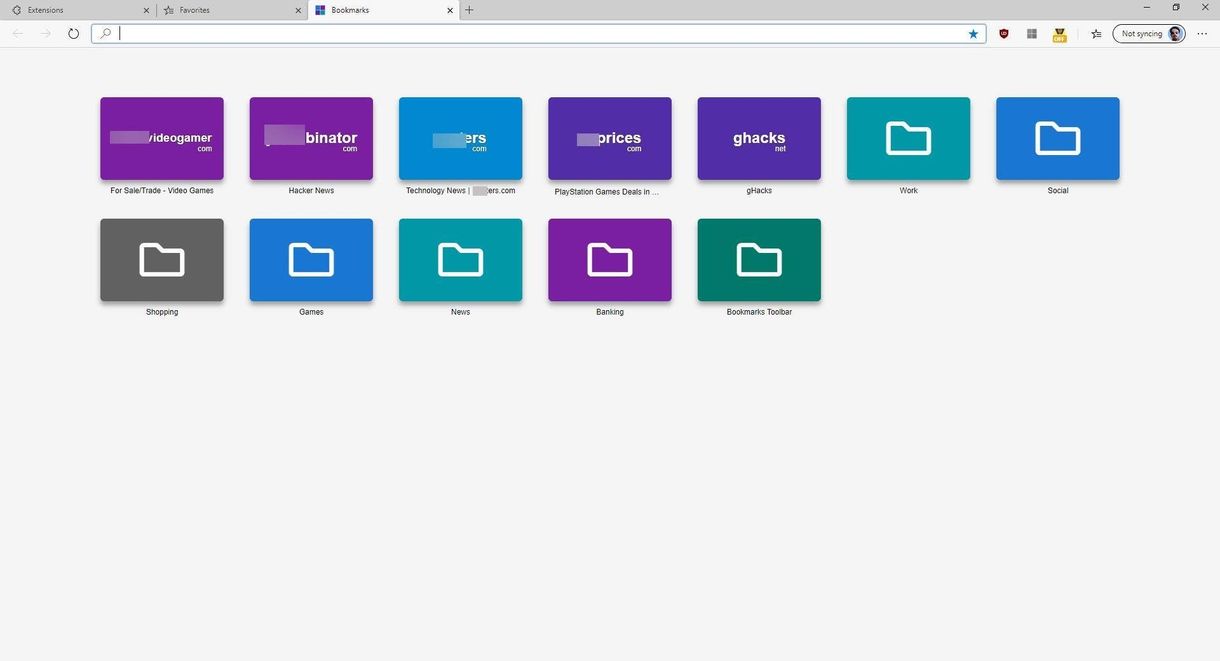Open the Technology News bookmark tile
The width and height of the screenshot is (1220, 661).
click(460, 138)
